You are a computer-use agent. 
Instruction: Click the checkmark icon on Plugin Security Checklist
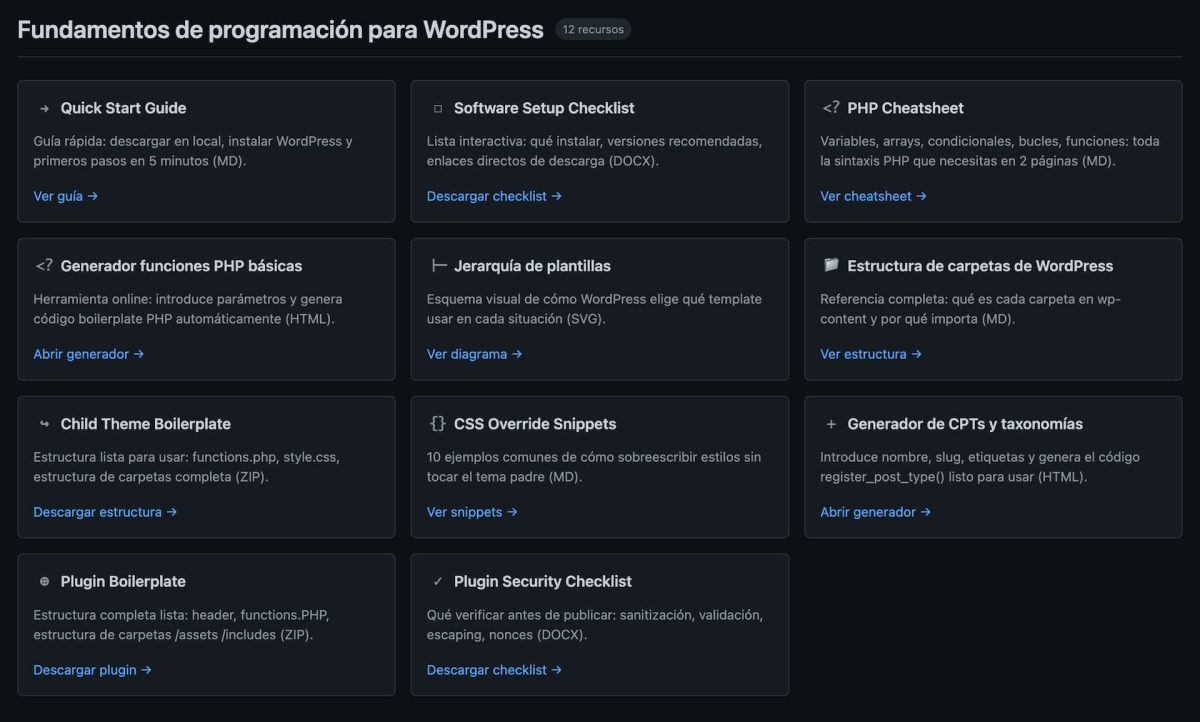436,581
